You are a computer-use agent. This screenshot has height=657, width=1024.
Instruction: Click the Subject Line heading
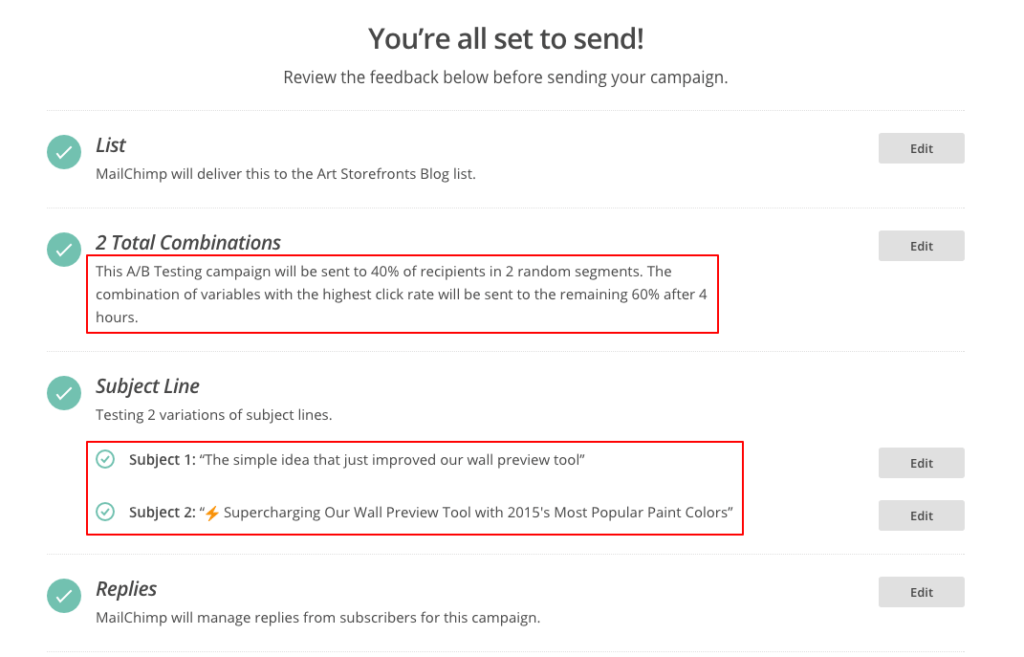coord(148,386)
